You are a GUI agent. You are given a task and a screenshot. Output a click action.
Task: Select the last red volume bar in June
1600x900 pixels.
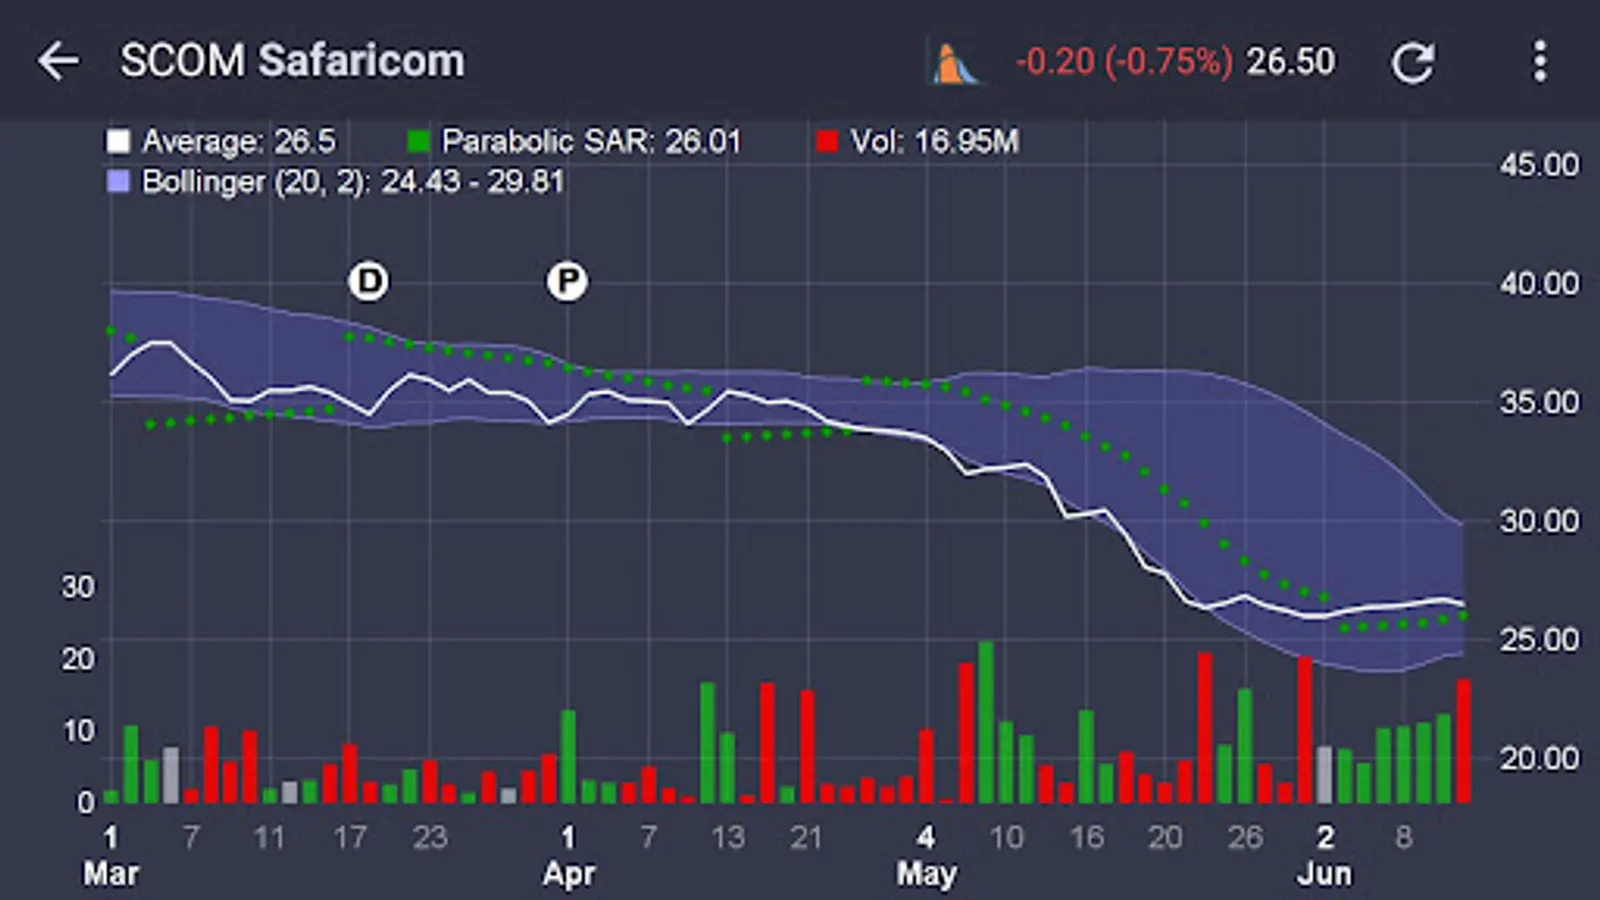[1463, 741]
